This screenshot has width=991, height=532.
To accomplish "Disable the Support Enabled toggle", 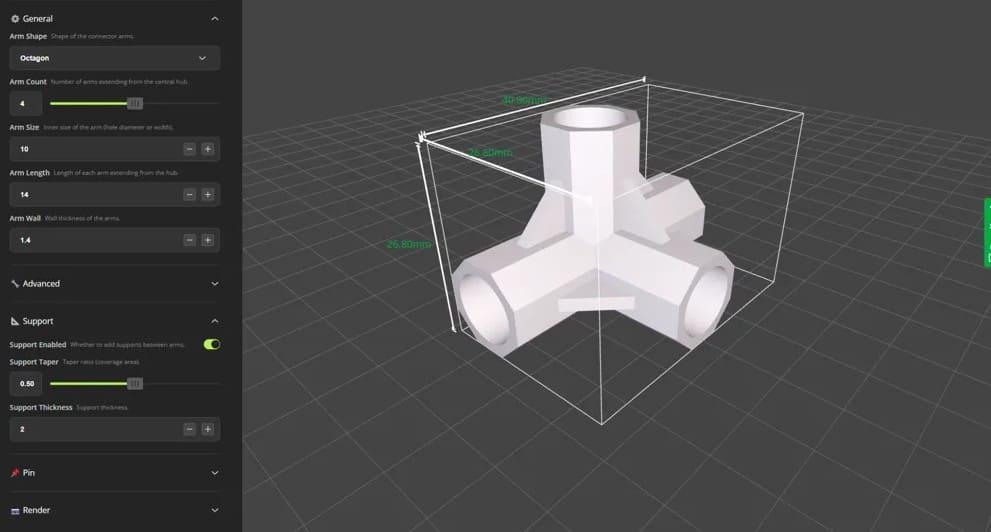I will (x=211, y=345).
